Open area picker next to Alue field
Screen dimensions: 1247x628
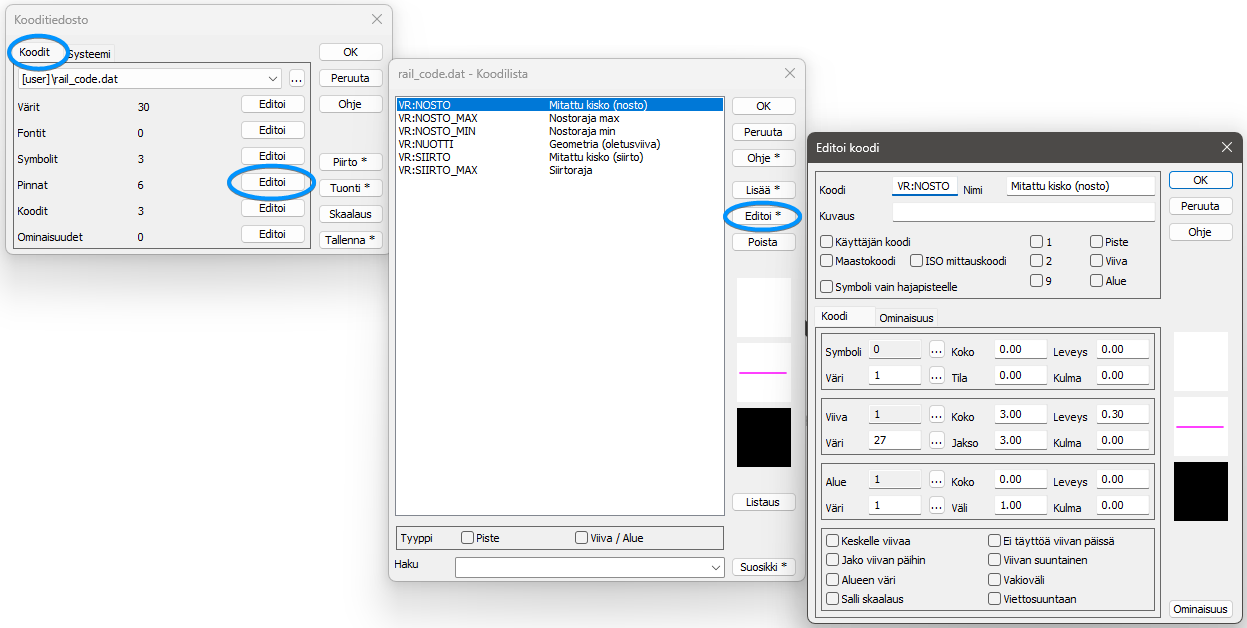tap(937, 480)
